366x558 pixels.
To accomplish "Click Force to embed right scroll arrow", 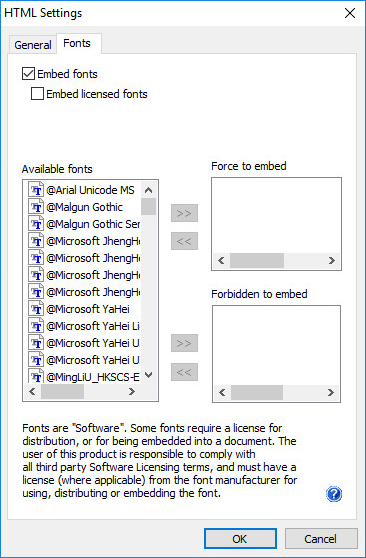I will point(331,260).
